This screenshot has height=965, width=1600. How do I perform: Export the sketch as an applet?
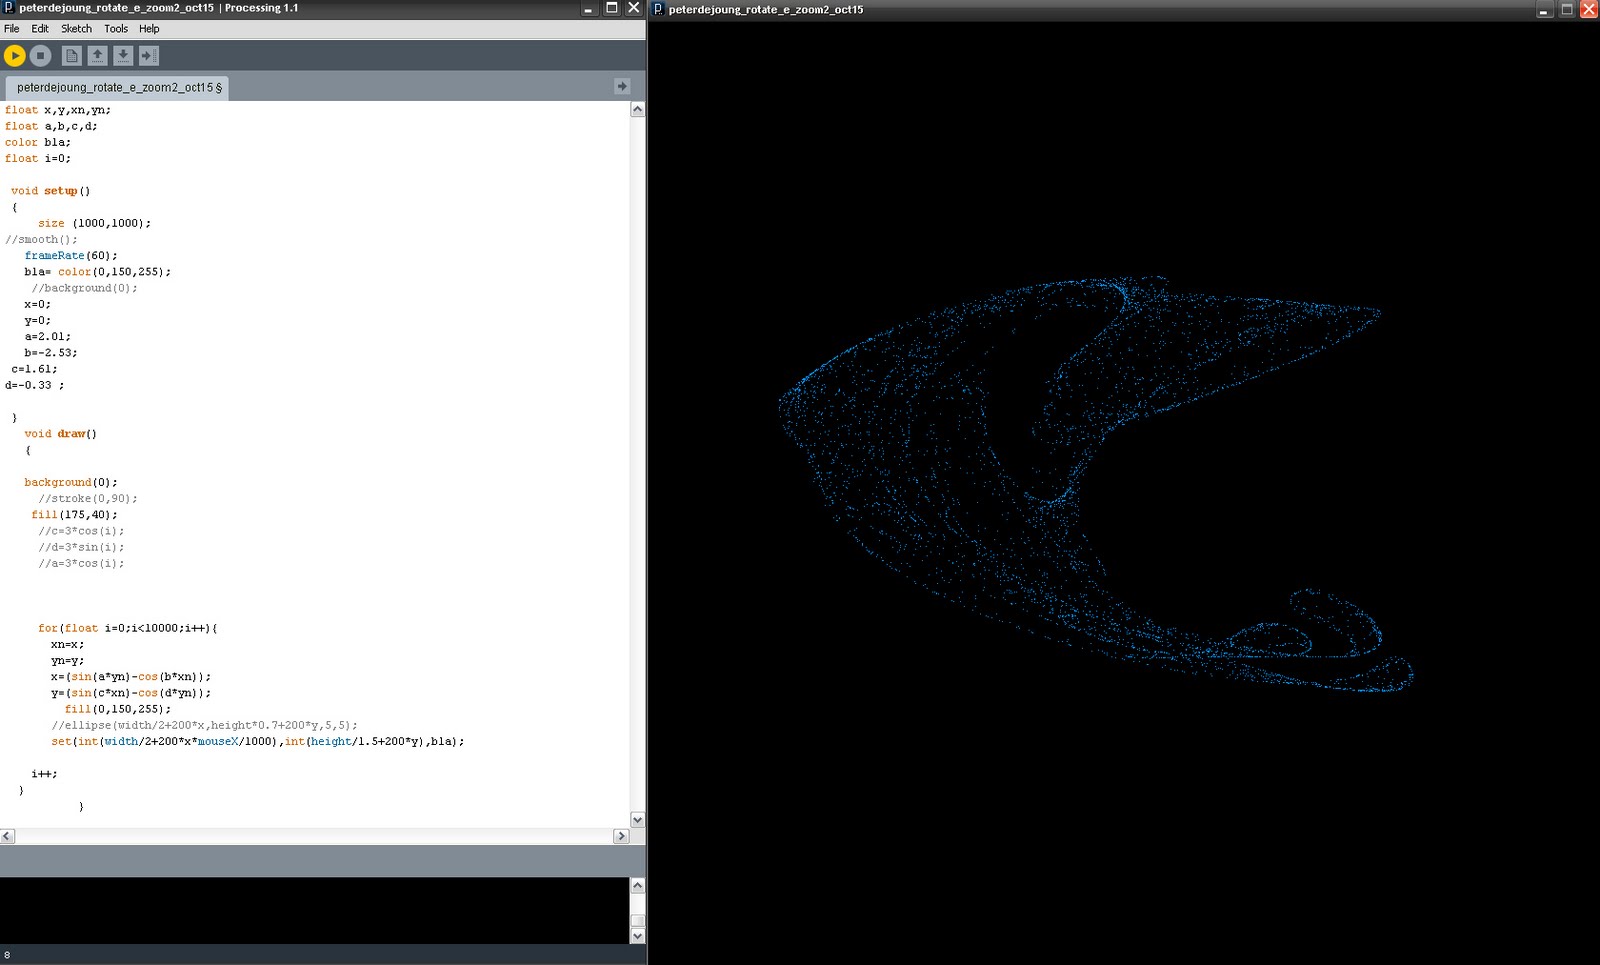pos(148,56)
